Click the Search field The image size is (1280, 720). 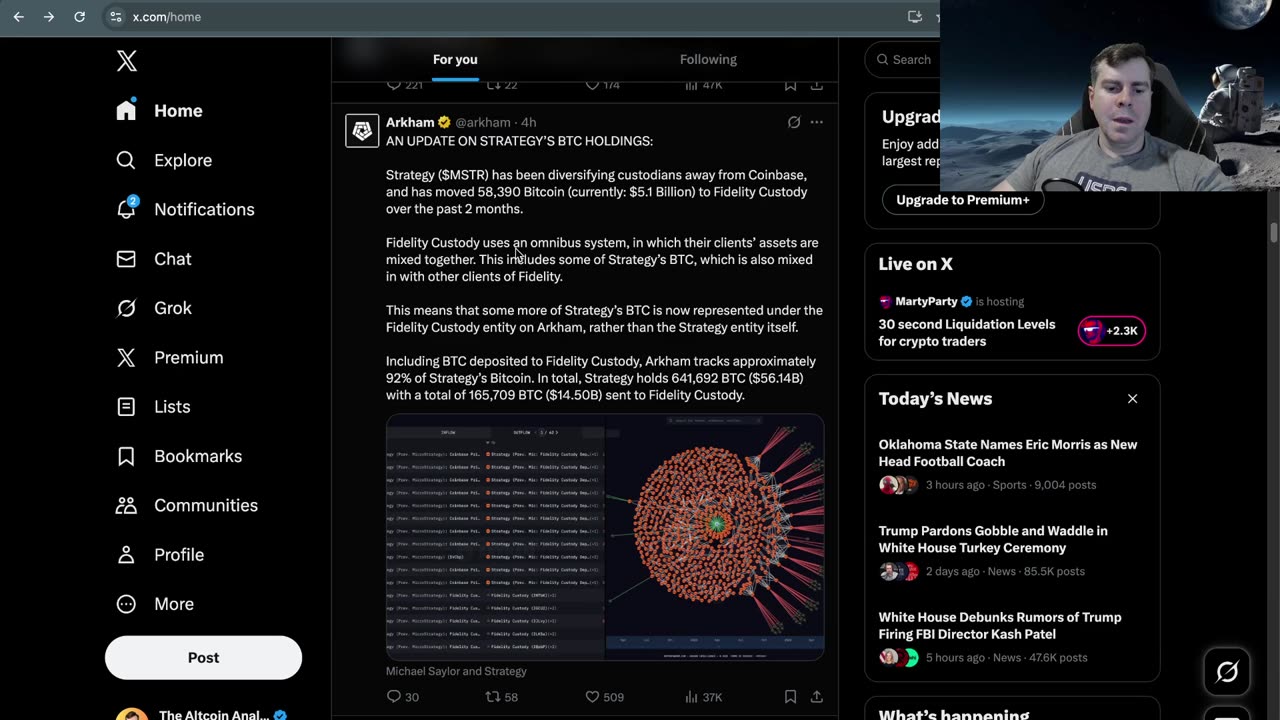click(x=903, y=59)
